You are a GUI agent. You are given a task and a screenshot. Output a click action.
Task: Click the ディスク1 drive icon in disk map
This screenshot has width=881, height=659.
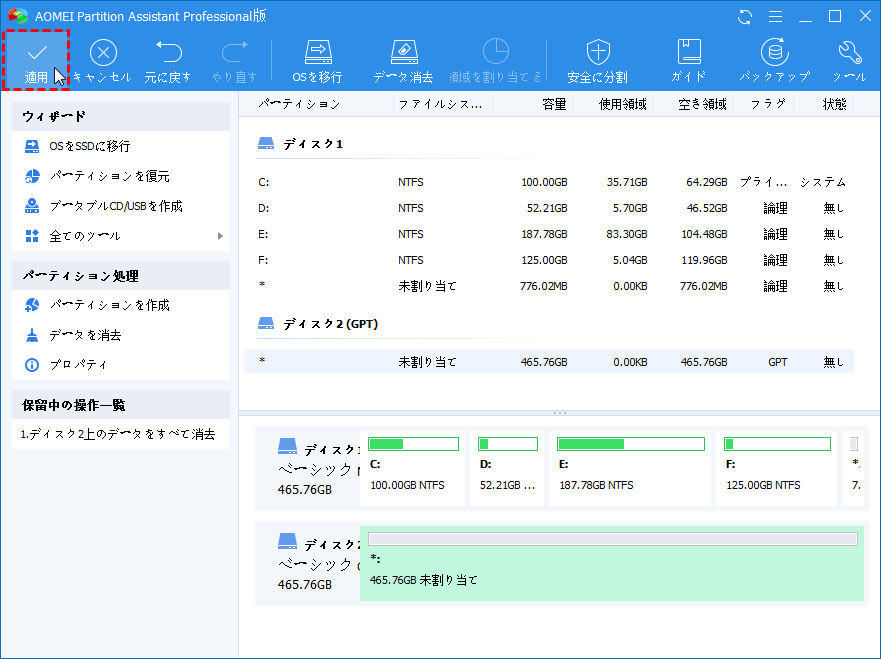click(287, 446)
